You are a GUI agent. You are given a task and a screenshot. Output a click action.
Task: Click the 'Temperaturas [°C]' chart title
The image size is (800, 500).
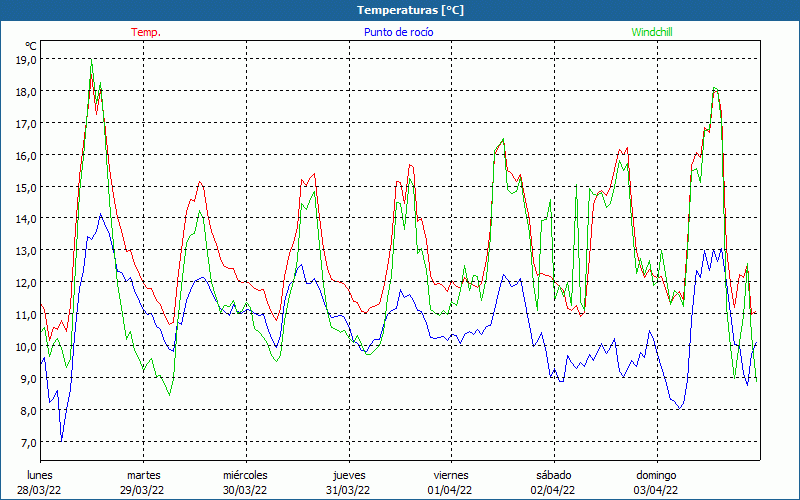coord(410,10)
